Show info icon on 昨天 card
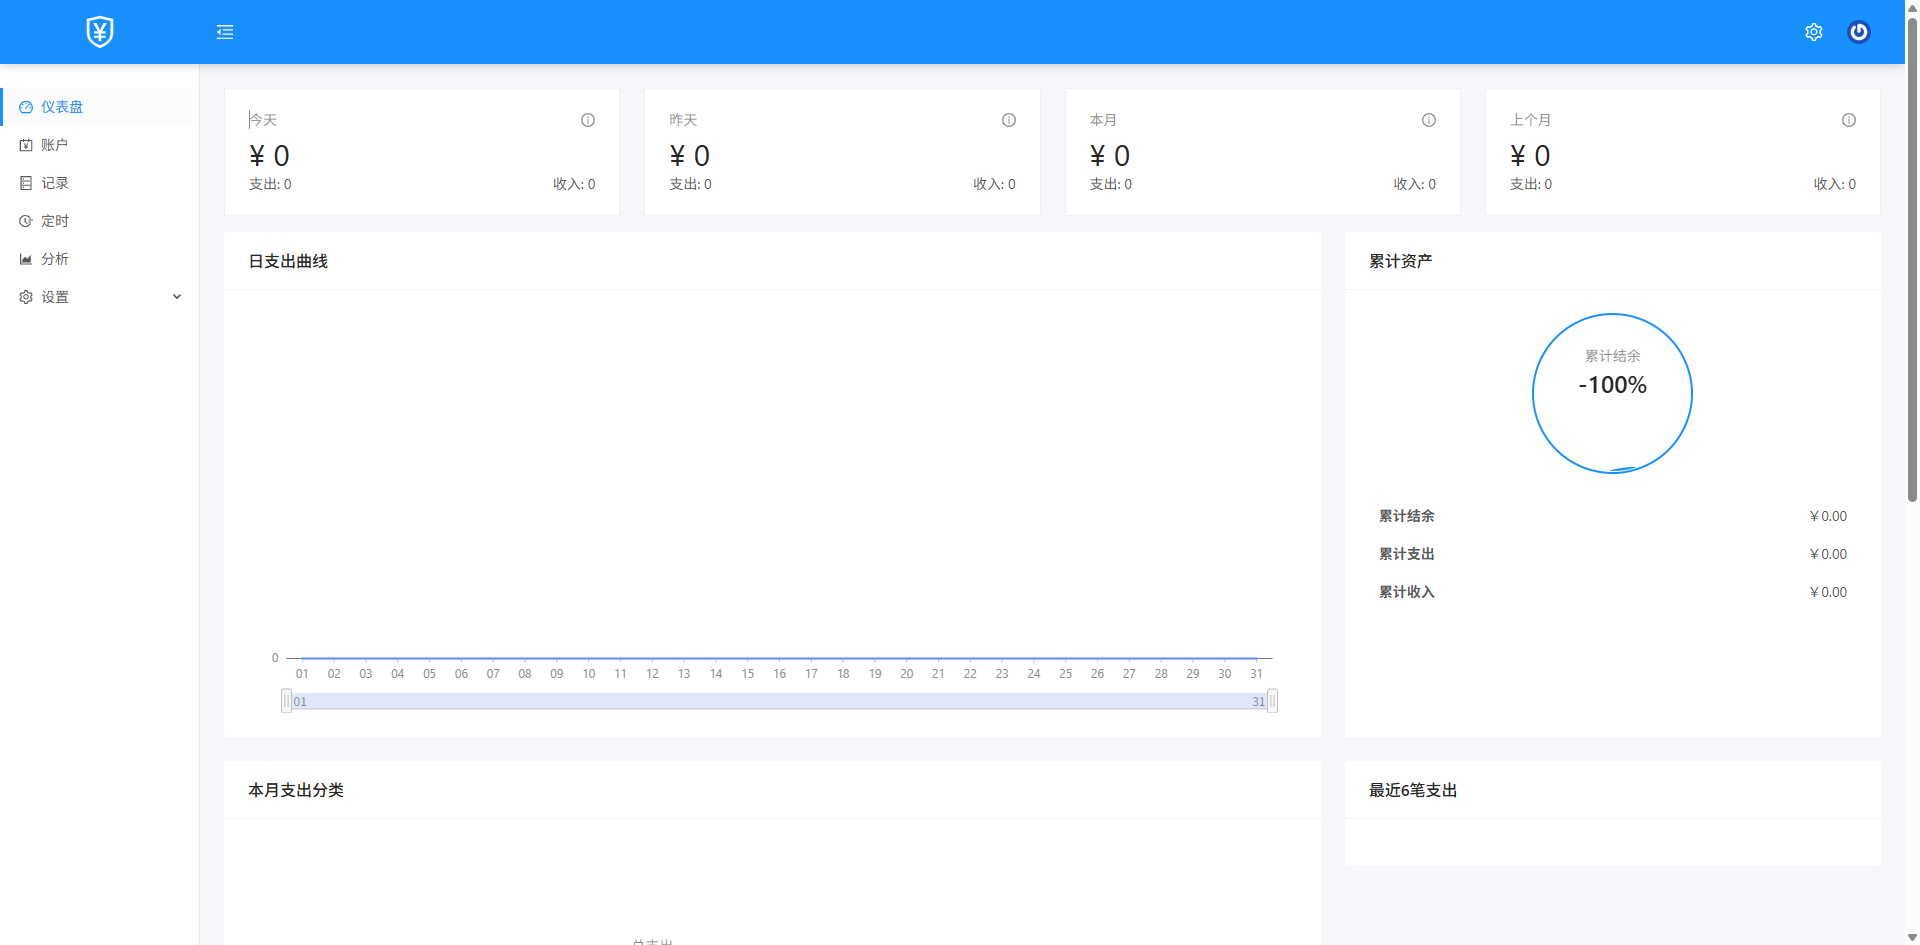This screenshot has height=945, width=1920. pos(1009,120)
